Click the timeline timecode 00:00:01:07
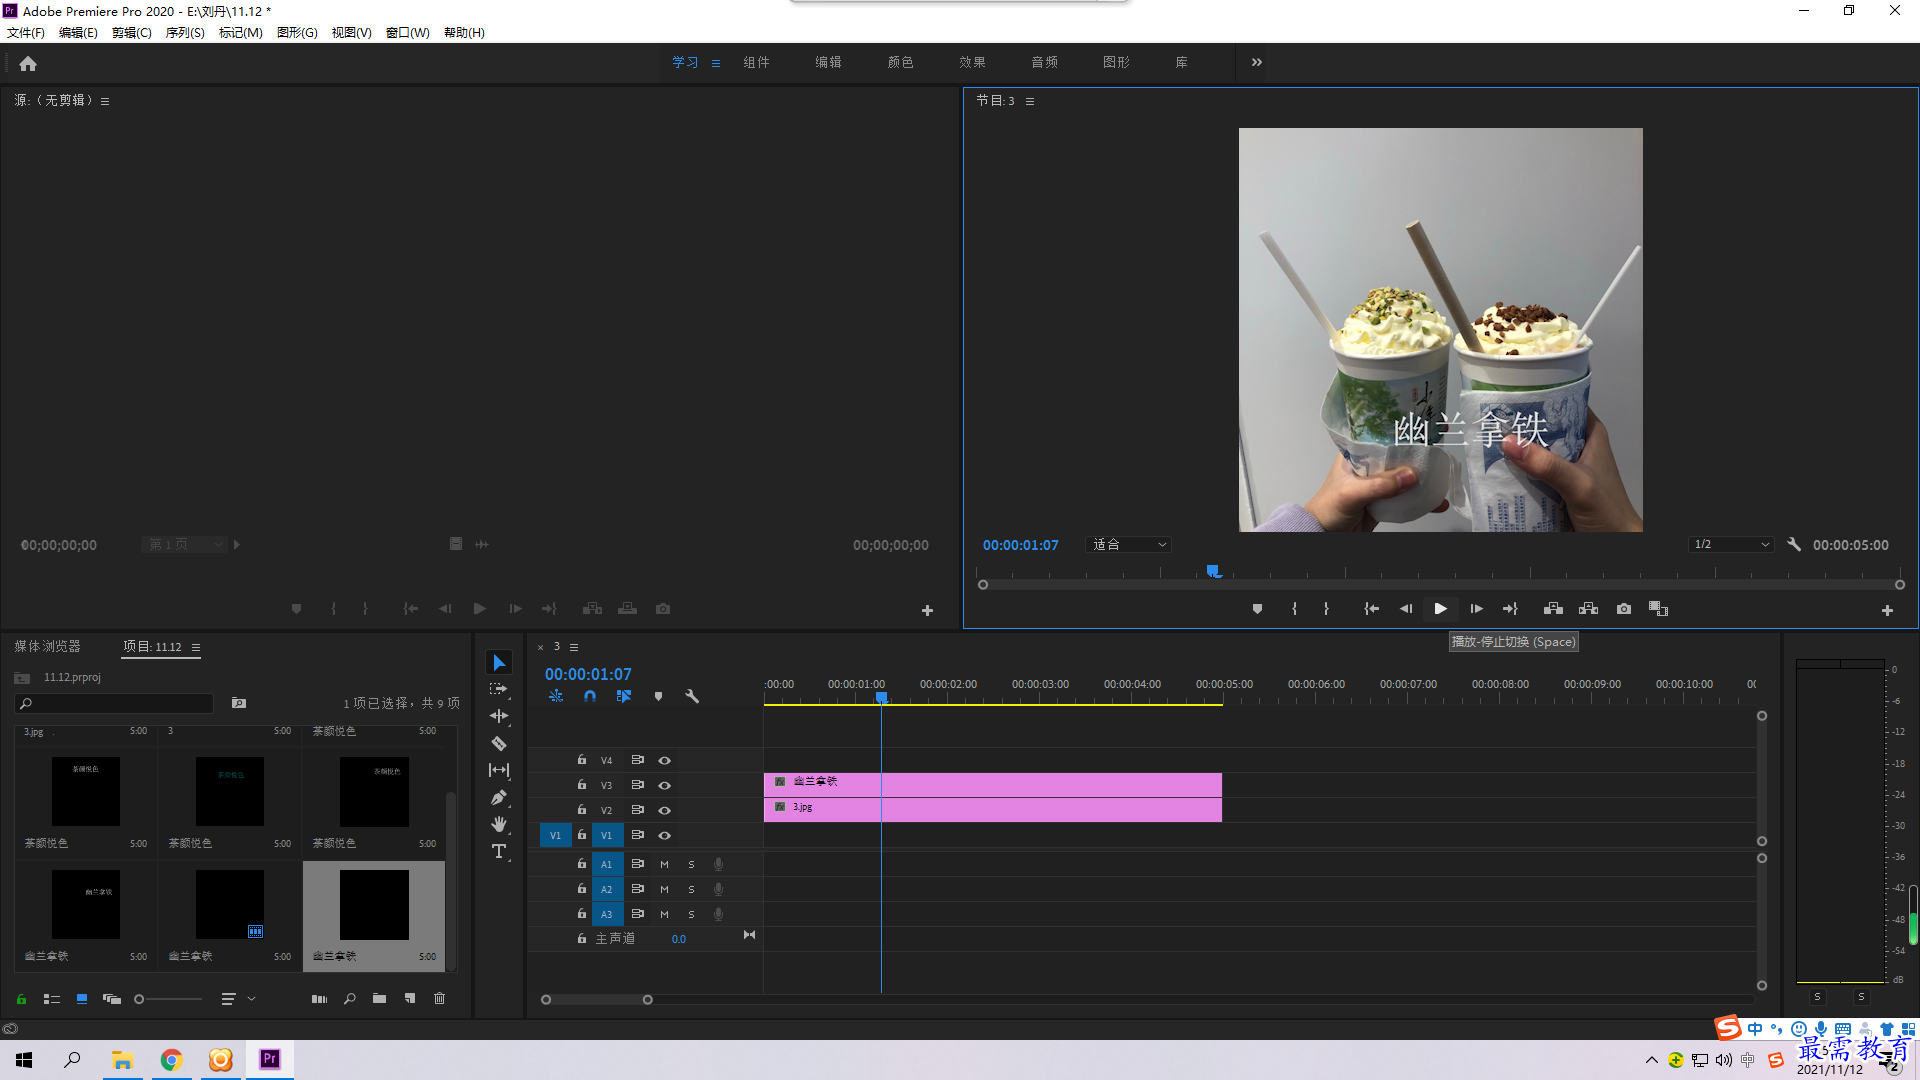Screen dimensions: 1920x1080 coord(588,674)
